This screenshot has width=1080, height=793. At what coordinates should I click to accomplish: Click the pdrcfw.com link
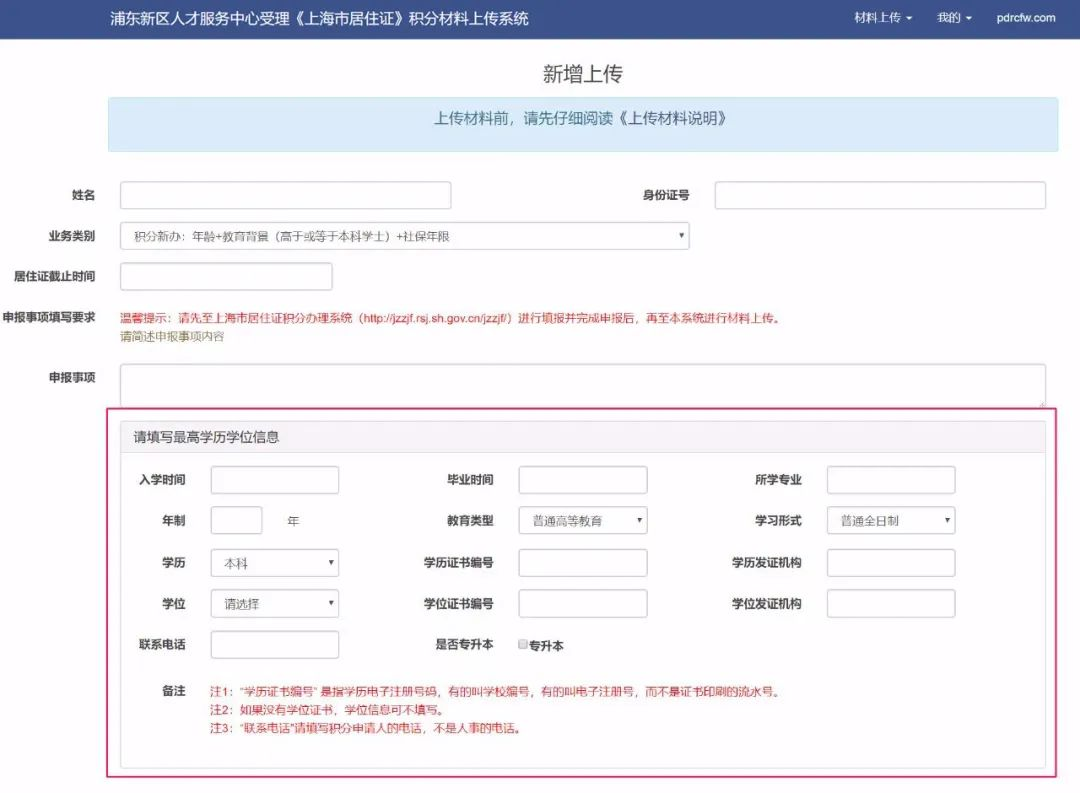coord(1026,18)
